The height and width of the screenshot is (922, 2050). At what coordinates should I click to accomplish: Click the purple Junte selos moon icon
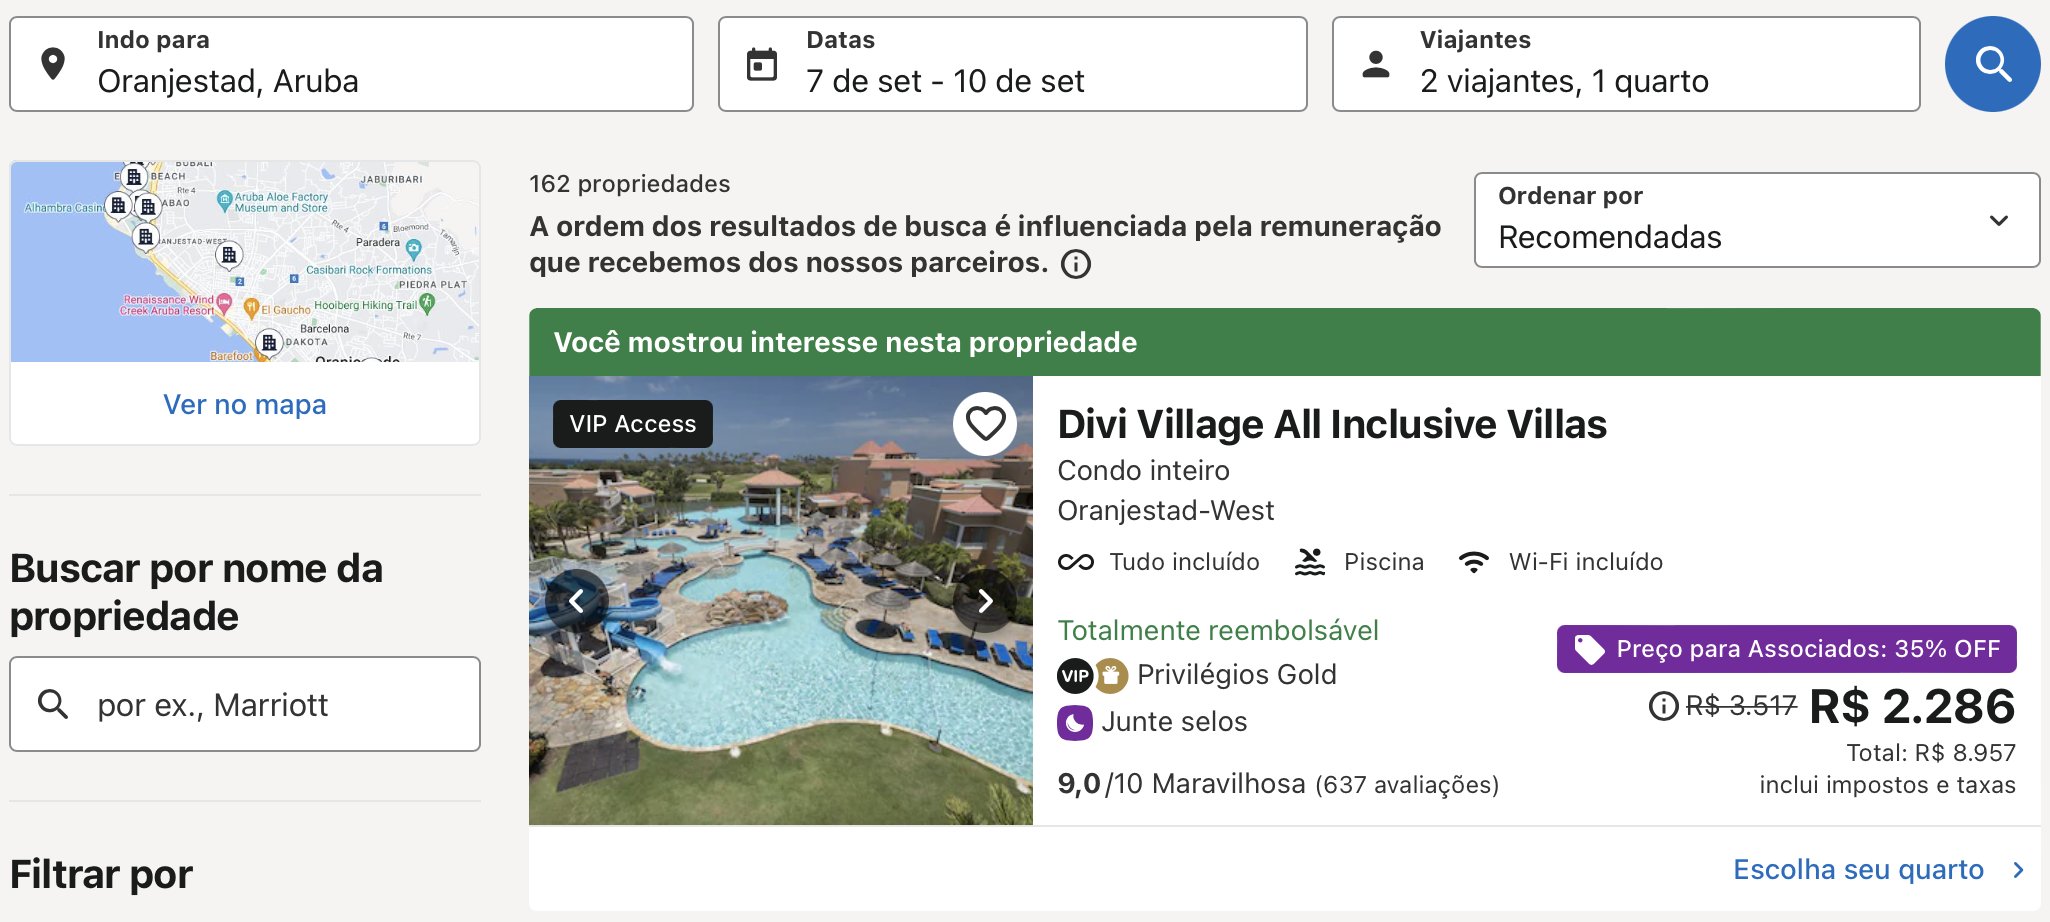[1075, 722]
